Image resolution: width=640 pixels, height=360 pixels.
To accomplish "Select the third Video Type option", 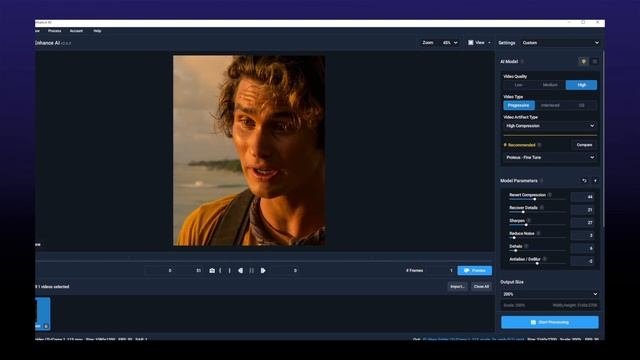I will tap(581, 105).
